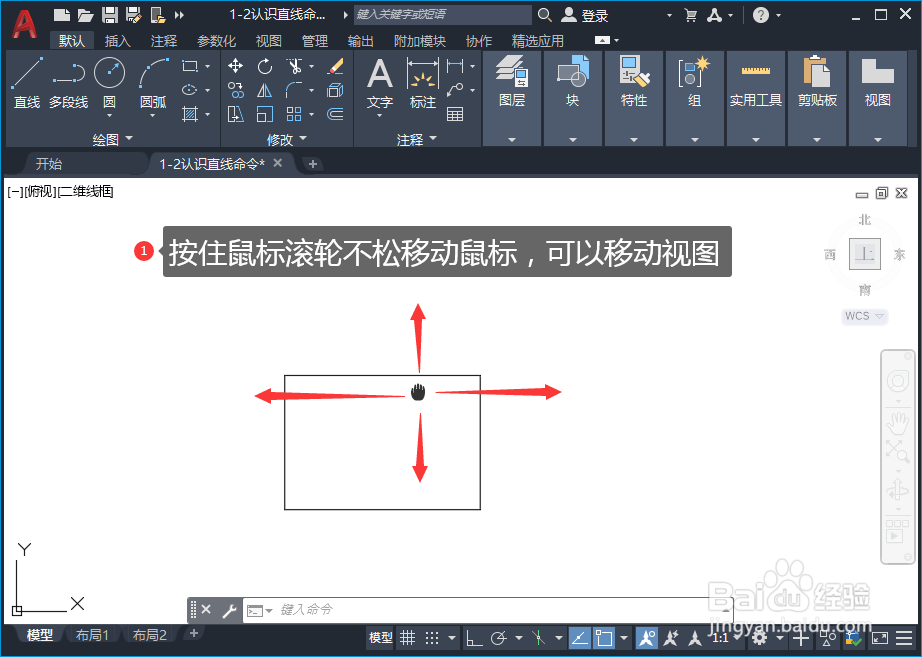Click the 登录 (Sign in) button
Viewport: 922px width, 657px height.
tap(584, 15)
